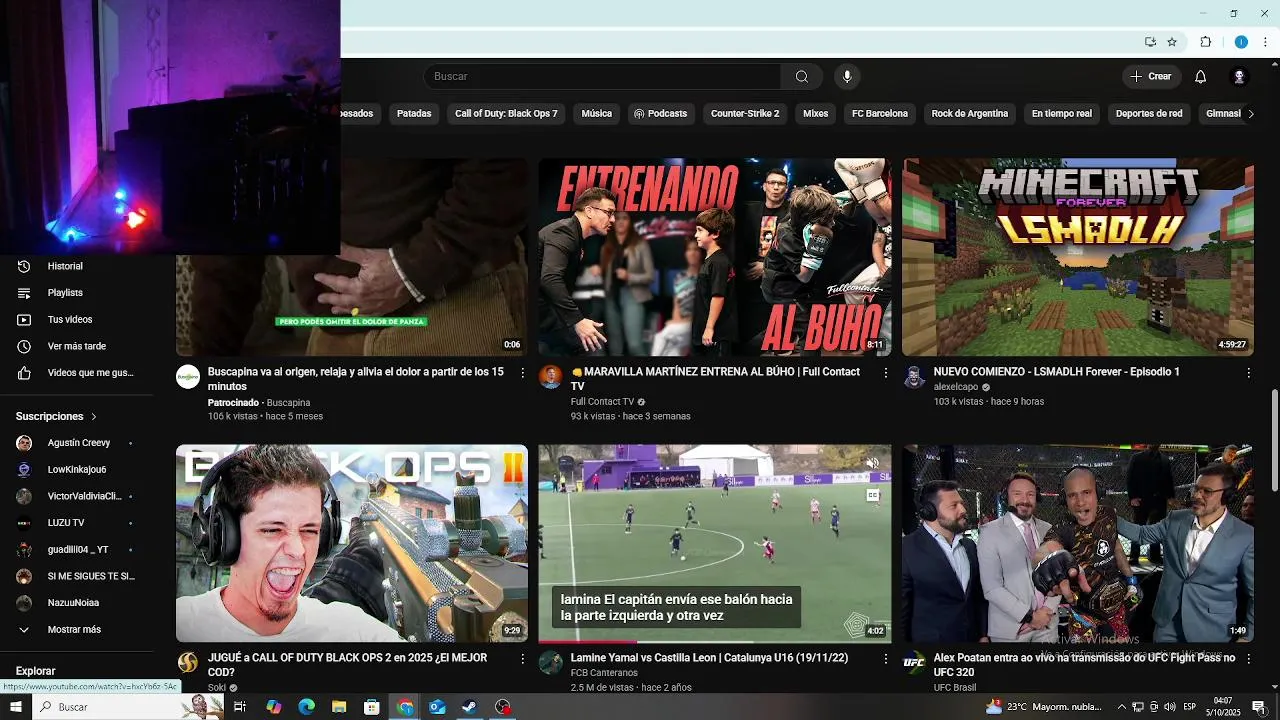Seek Lamine Yamal preview progress bar
The image size is (1280, 720).
pos(714,641)
